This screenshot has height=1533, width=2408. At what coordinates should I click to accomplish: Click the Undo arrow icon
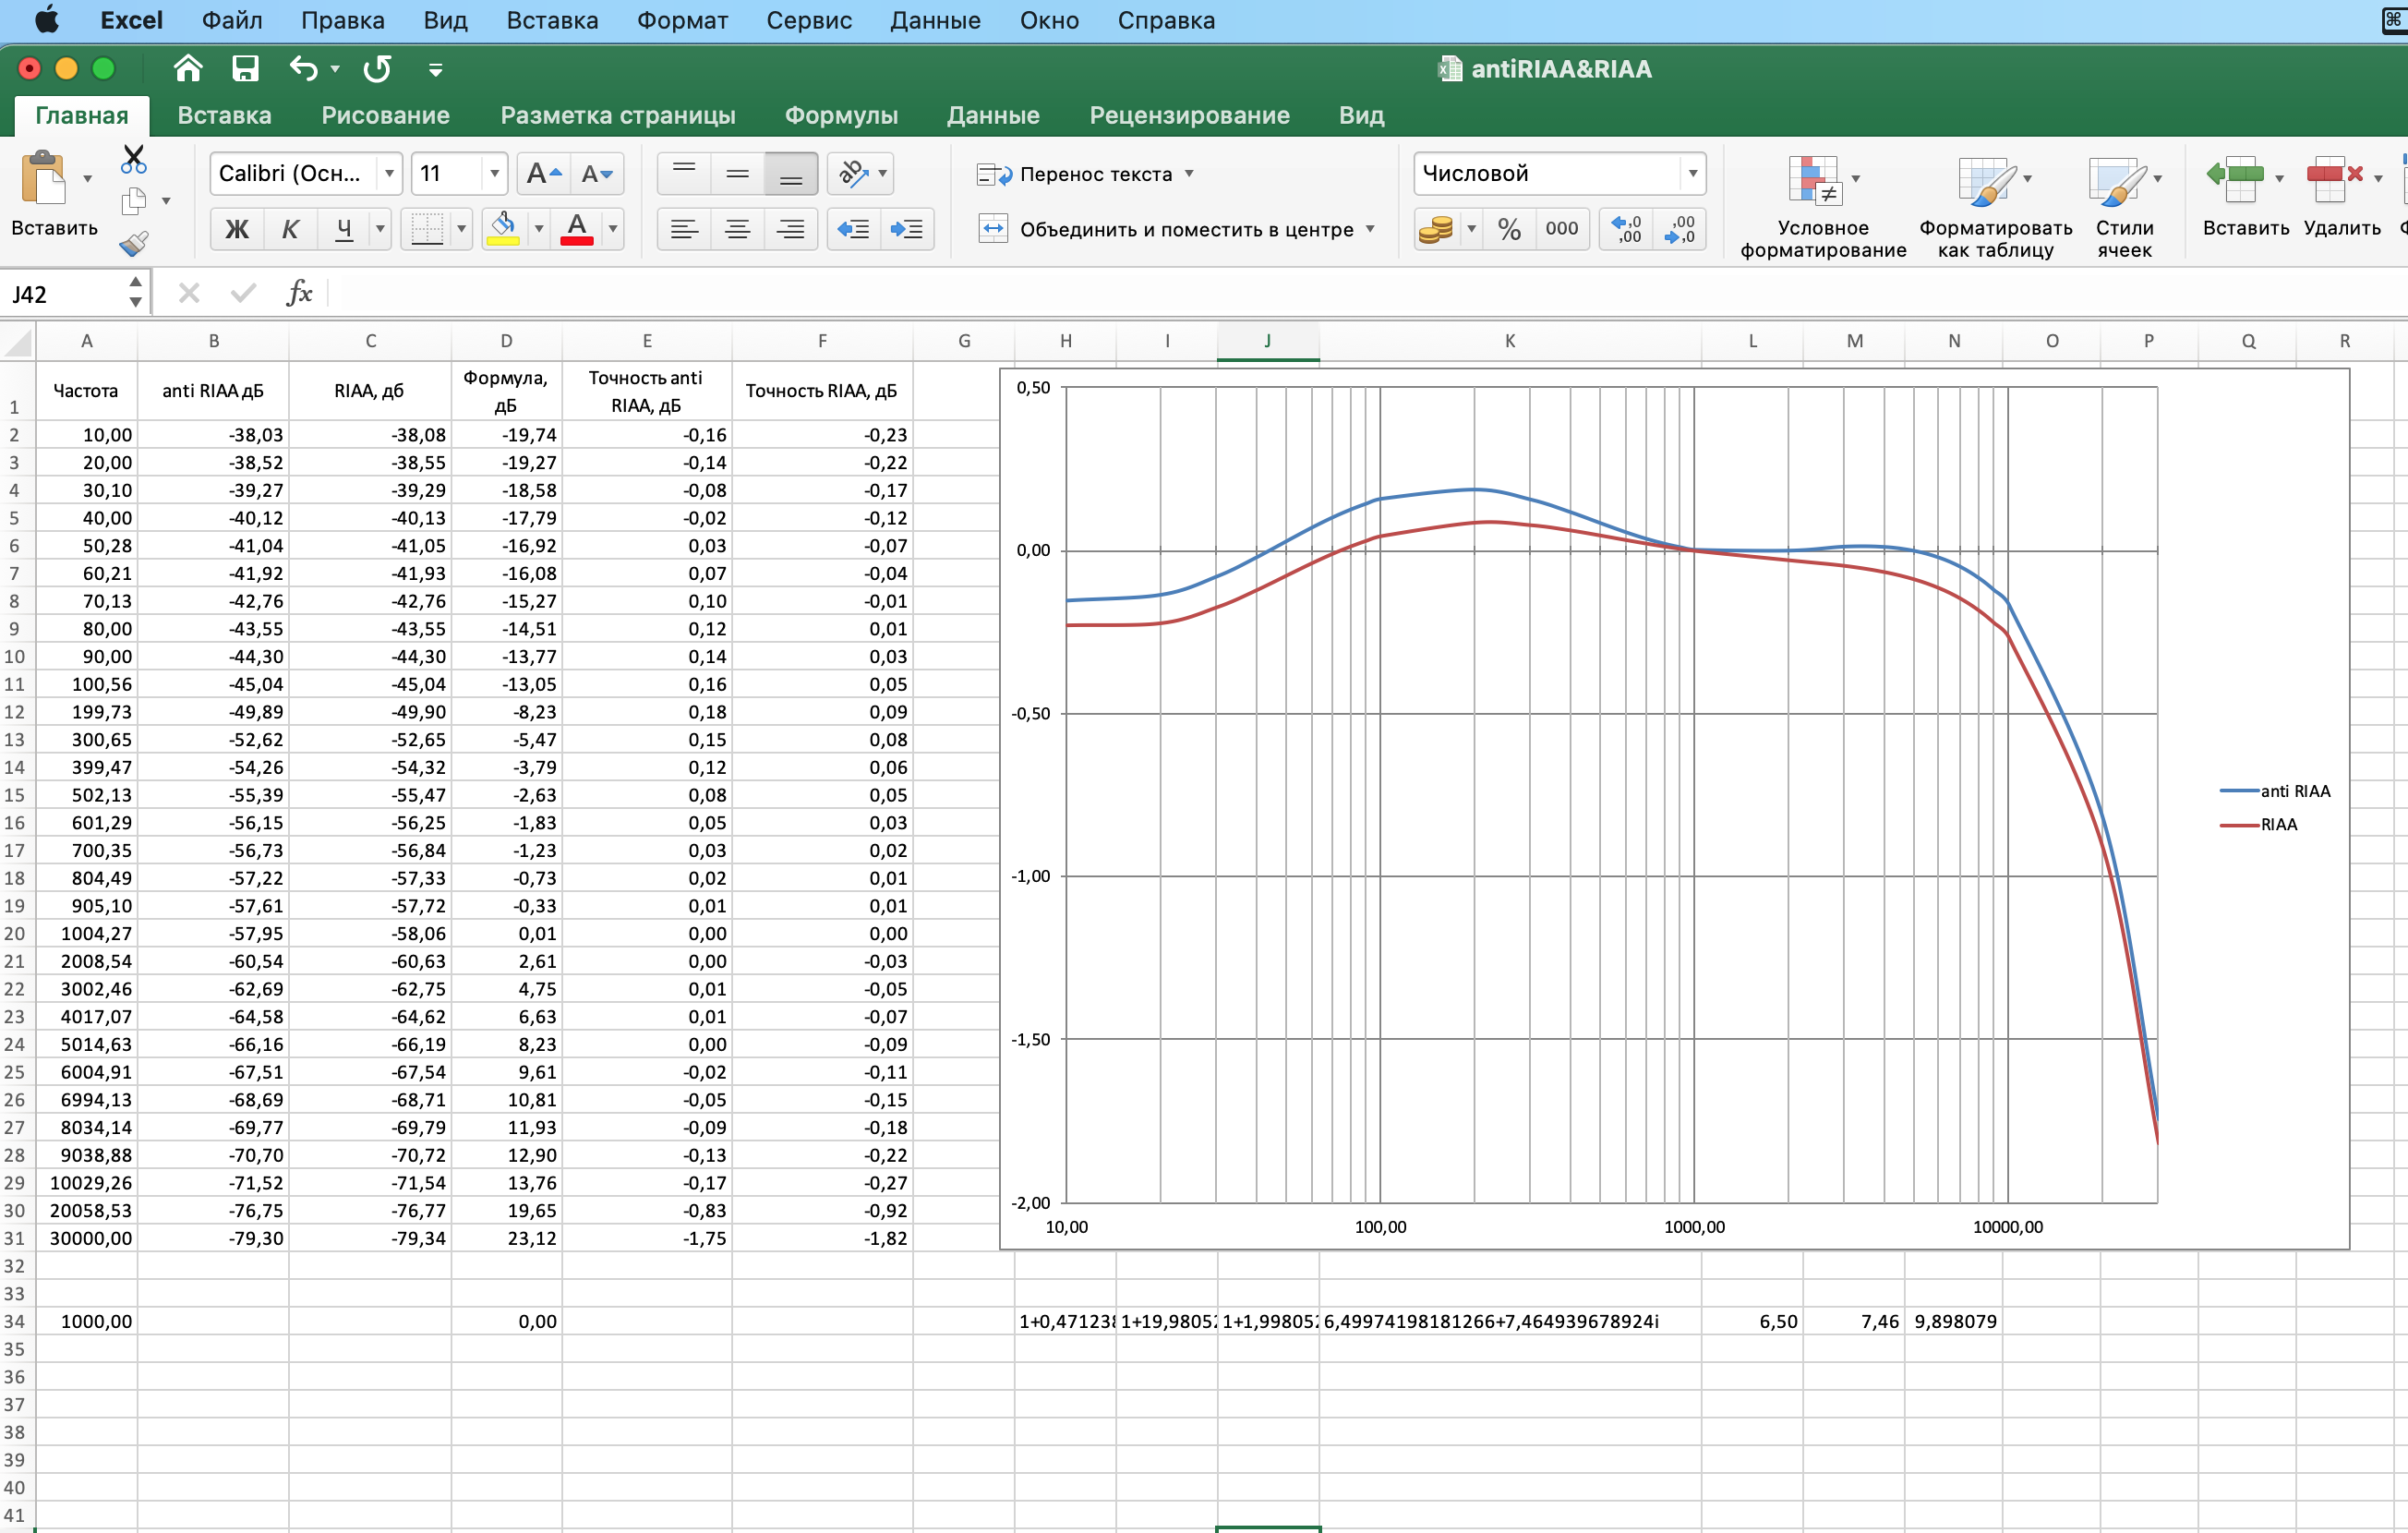point(303,69)
